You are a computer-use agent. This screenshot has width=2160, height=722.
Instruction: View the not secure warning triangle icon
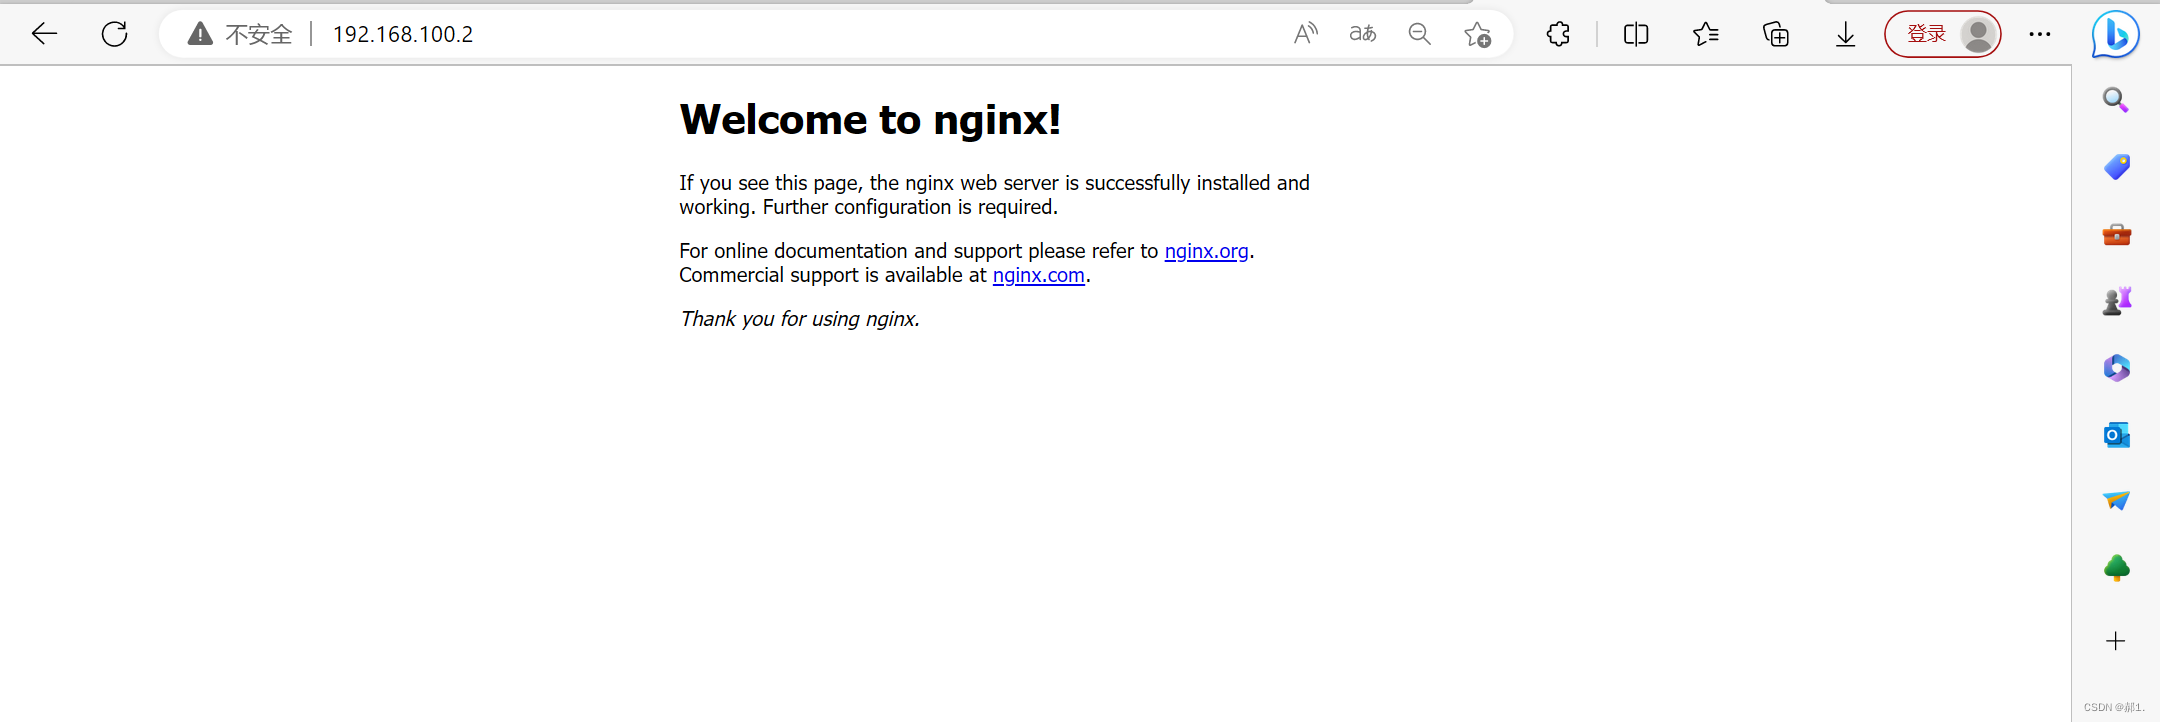pyautogui.click(x=200, y=34)
